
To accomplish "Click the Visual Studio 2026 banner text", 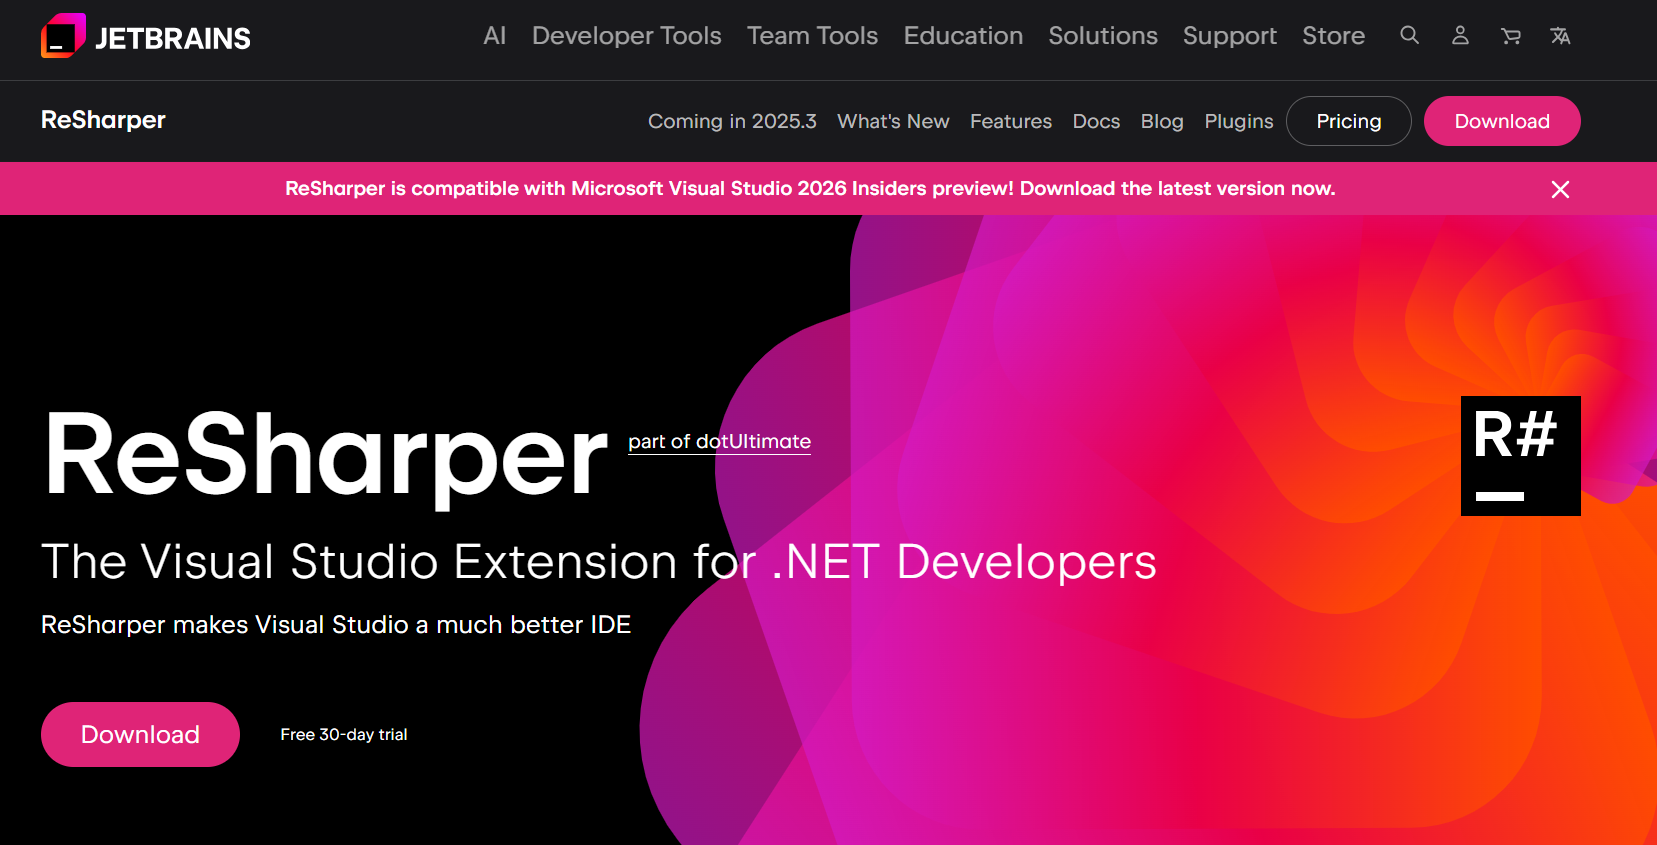I will [x=809, y=189].
